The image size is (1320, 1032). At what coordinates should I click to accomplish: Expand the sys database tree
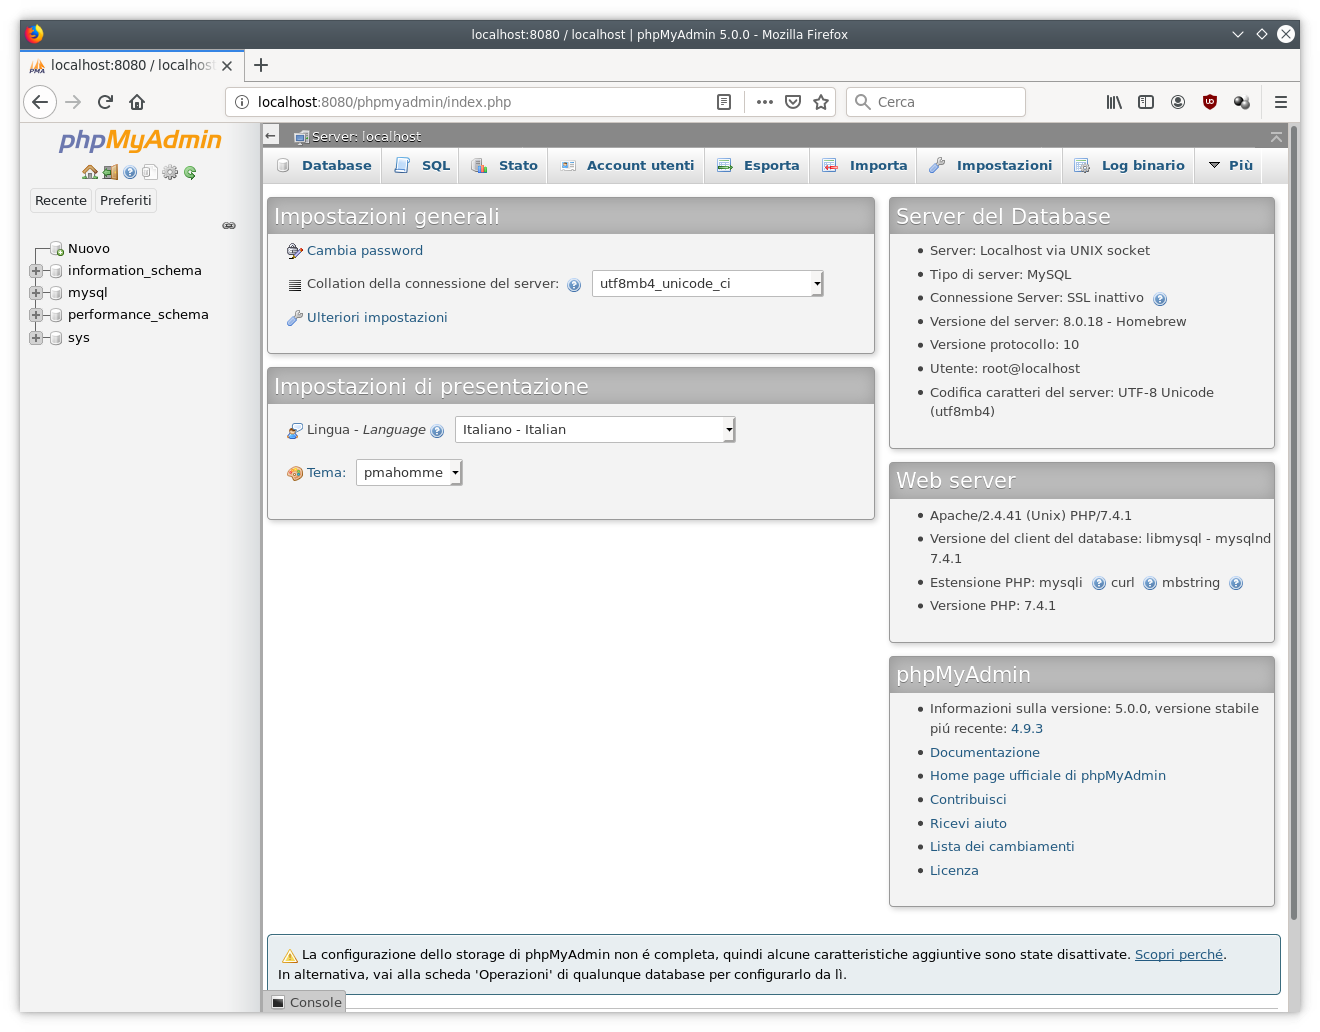[x=36, y=338]
